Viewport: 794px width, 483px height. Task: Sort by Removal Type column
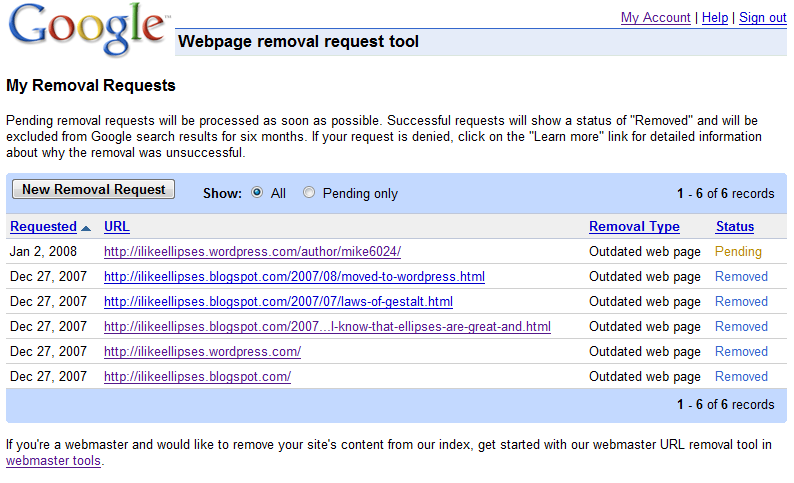[x=634, y=226]
